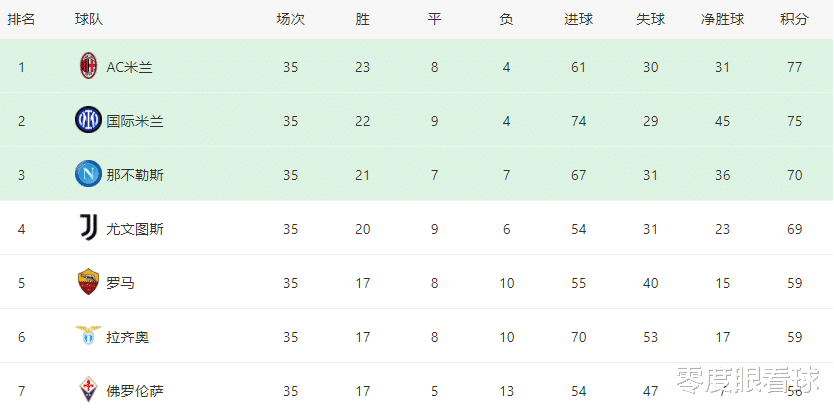This screenshot has height=412, width=834.
Task: Click the AC Milan club crest
Action: pos(88,66)
